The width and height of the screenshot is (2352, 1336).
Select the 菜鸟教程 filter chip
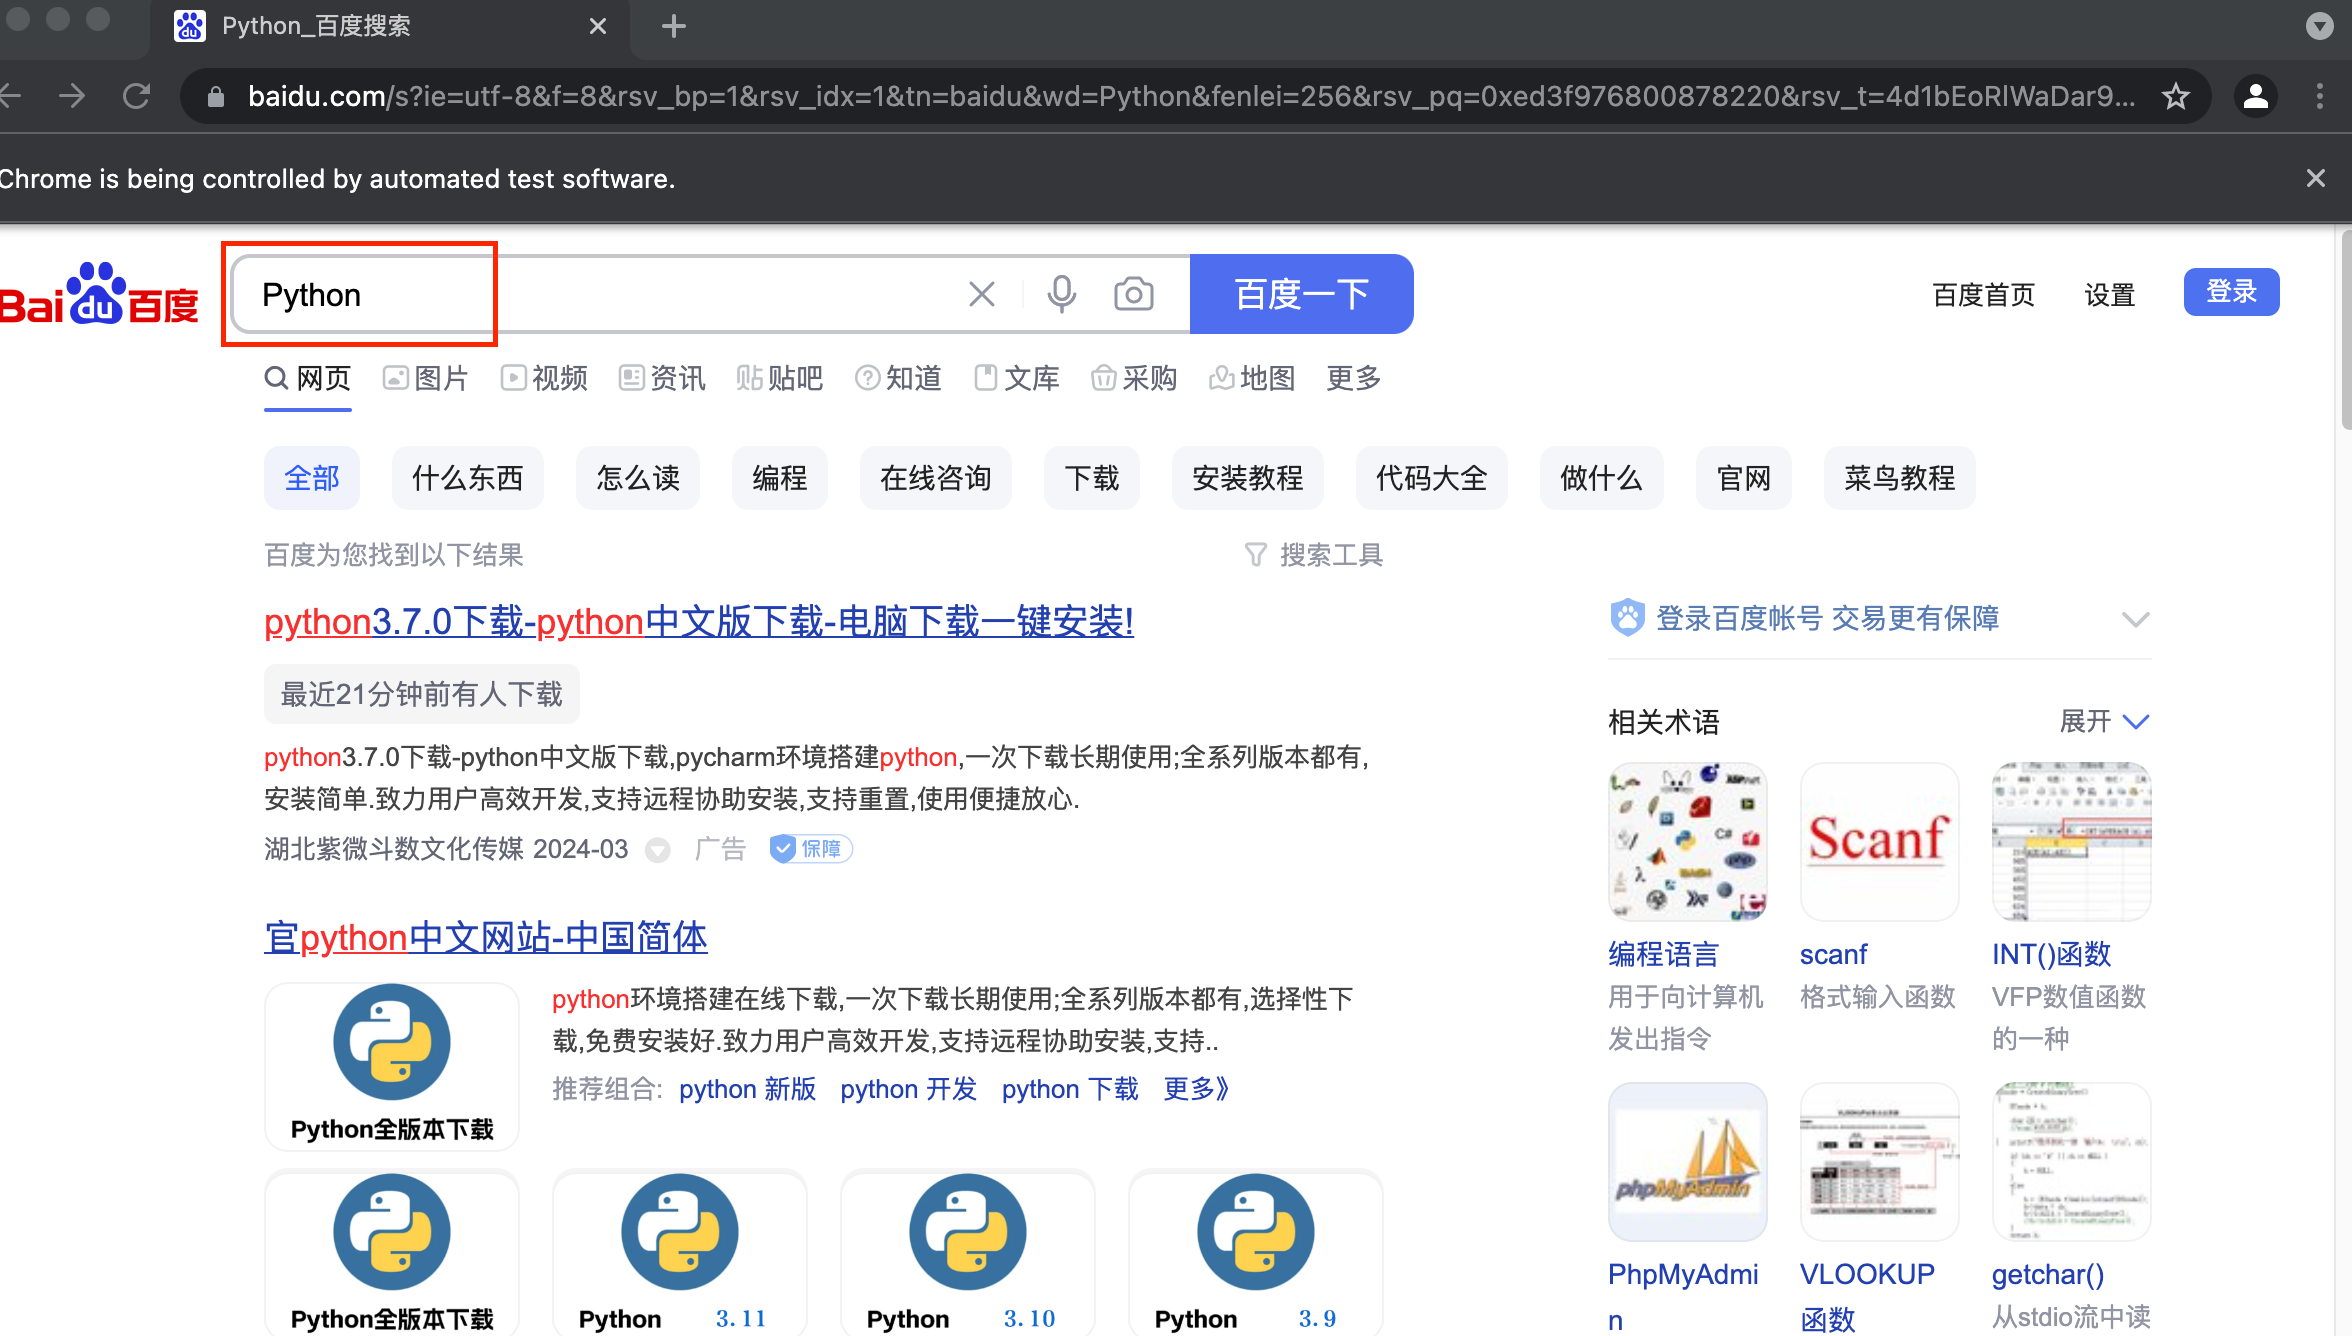1899,478
